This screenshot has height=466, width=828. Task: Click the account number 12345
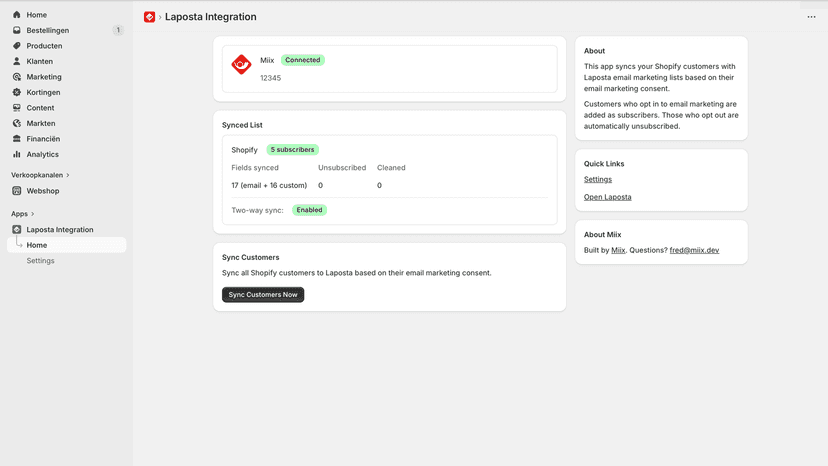click(x=270, y=78)
